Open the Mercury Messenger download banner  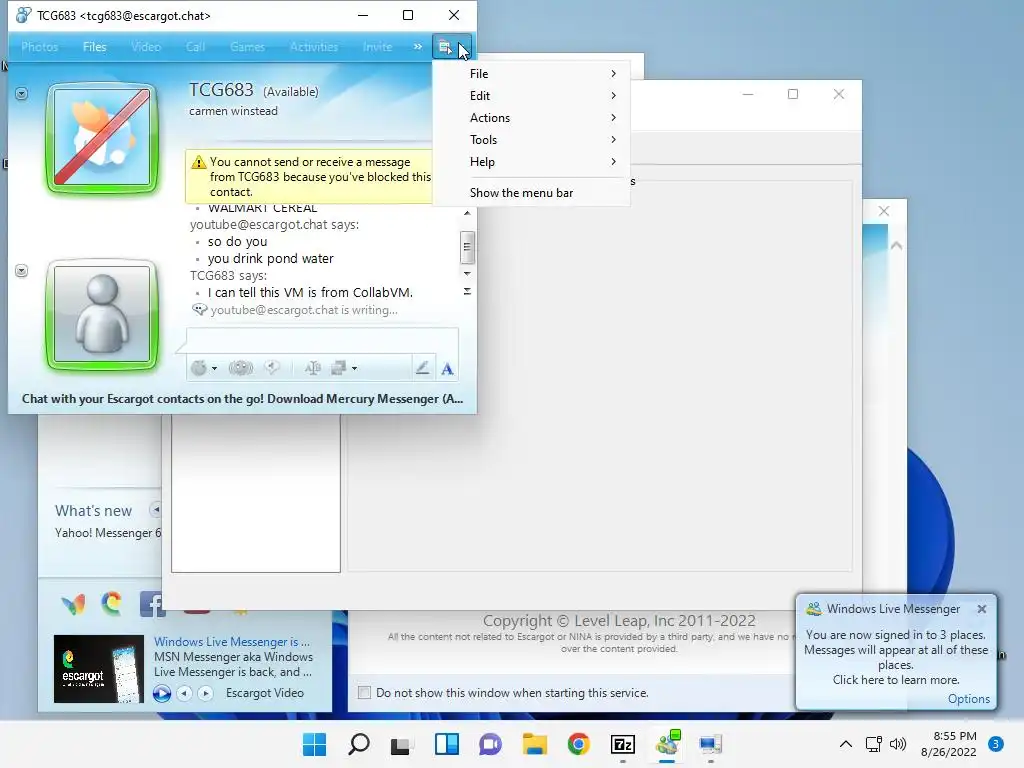click(x=242, y=399)
